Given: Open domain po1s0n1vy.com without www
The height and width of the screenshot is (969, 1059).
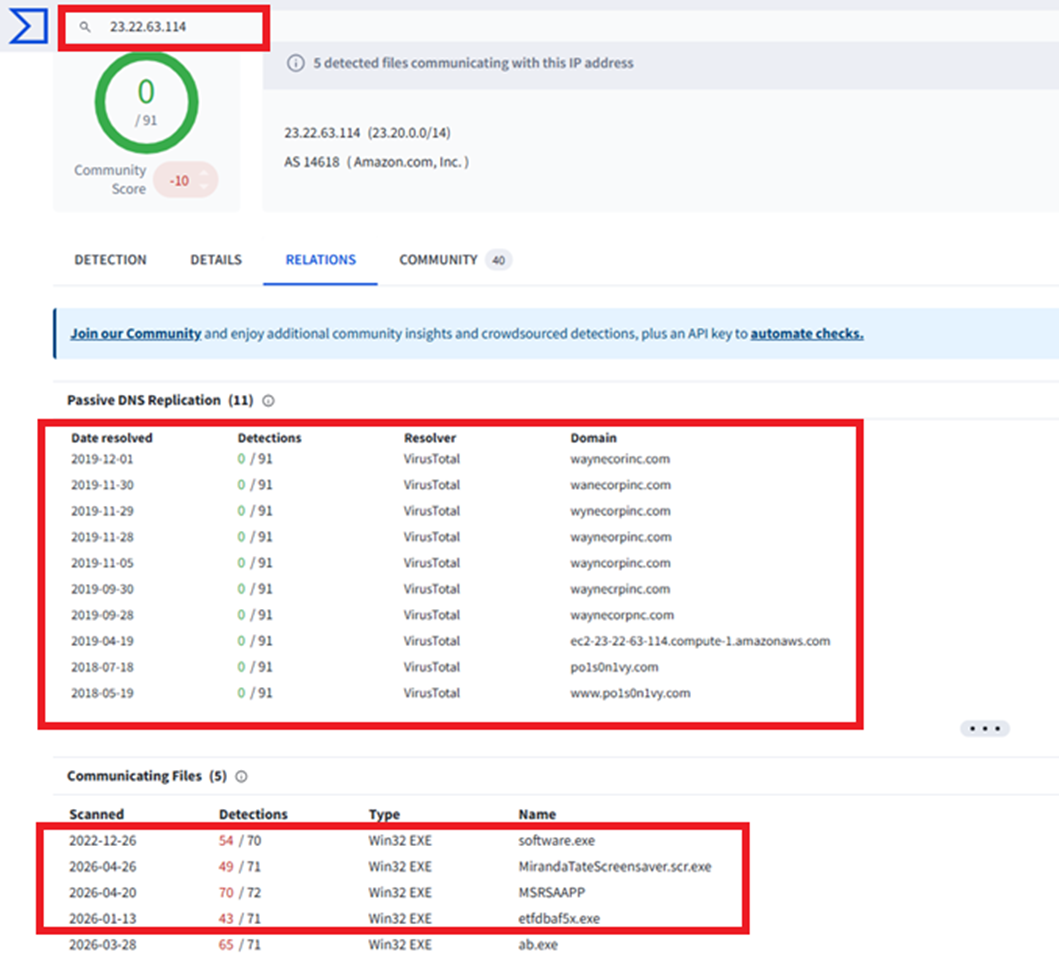Looking at the screenshot, I should tap(614, 667).
